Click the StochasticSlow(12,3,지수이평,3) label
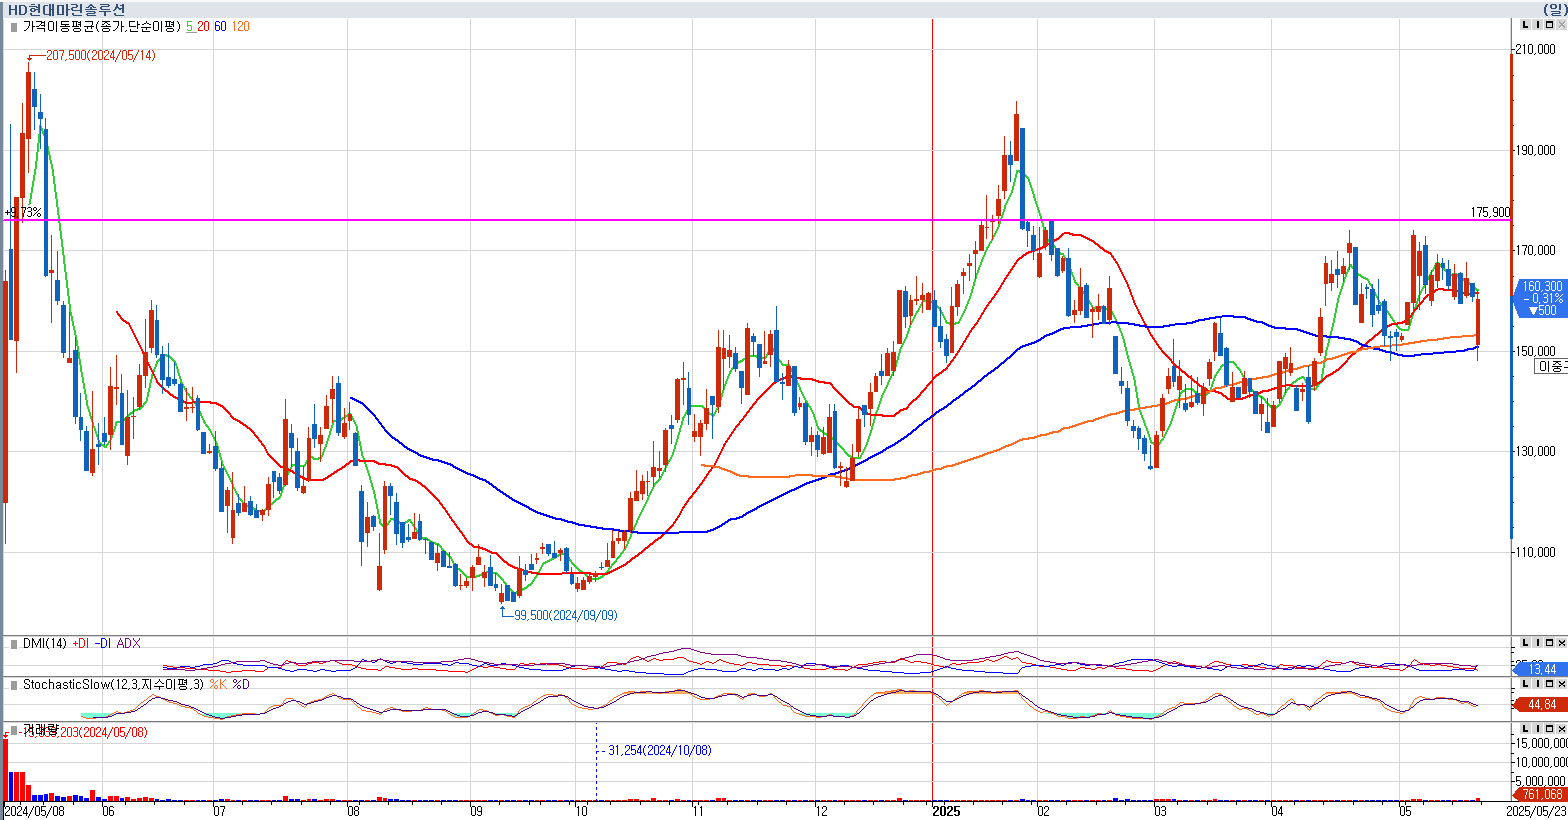1568x820 pixels. tap(113, 685)
